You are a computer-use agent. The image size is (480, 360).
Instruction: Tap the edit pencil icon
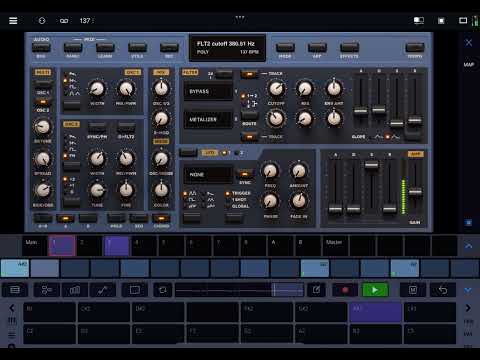click(x=316, y=290)
